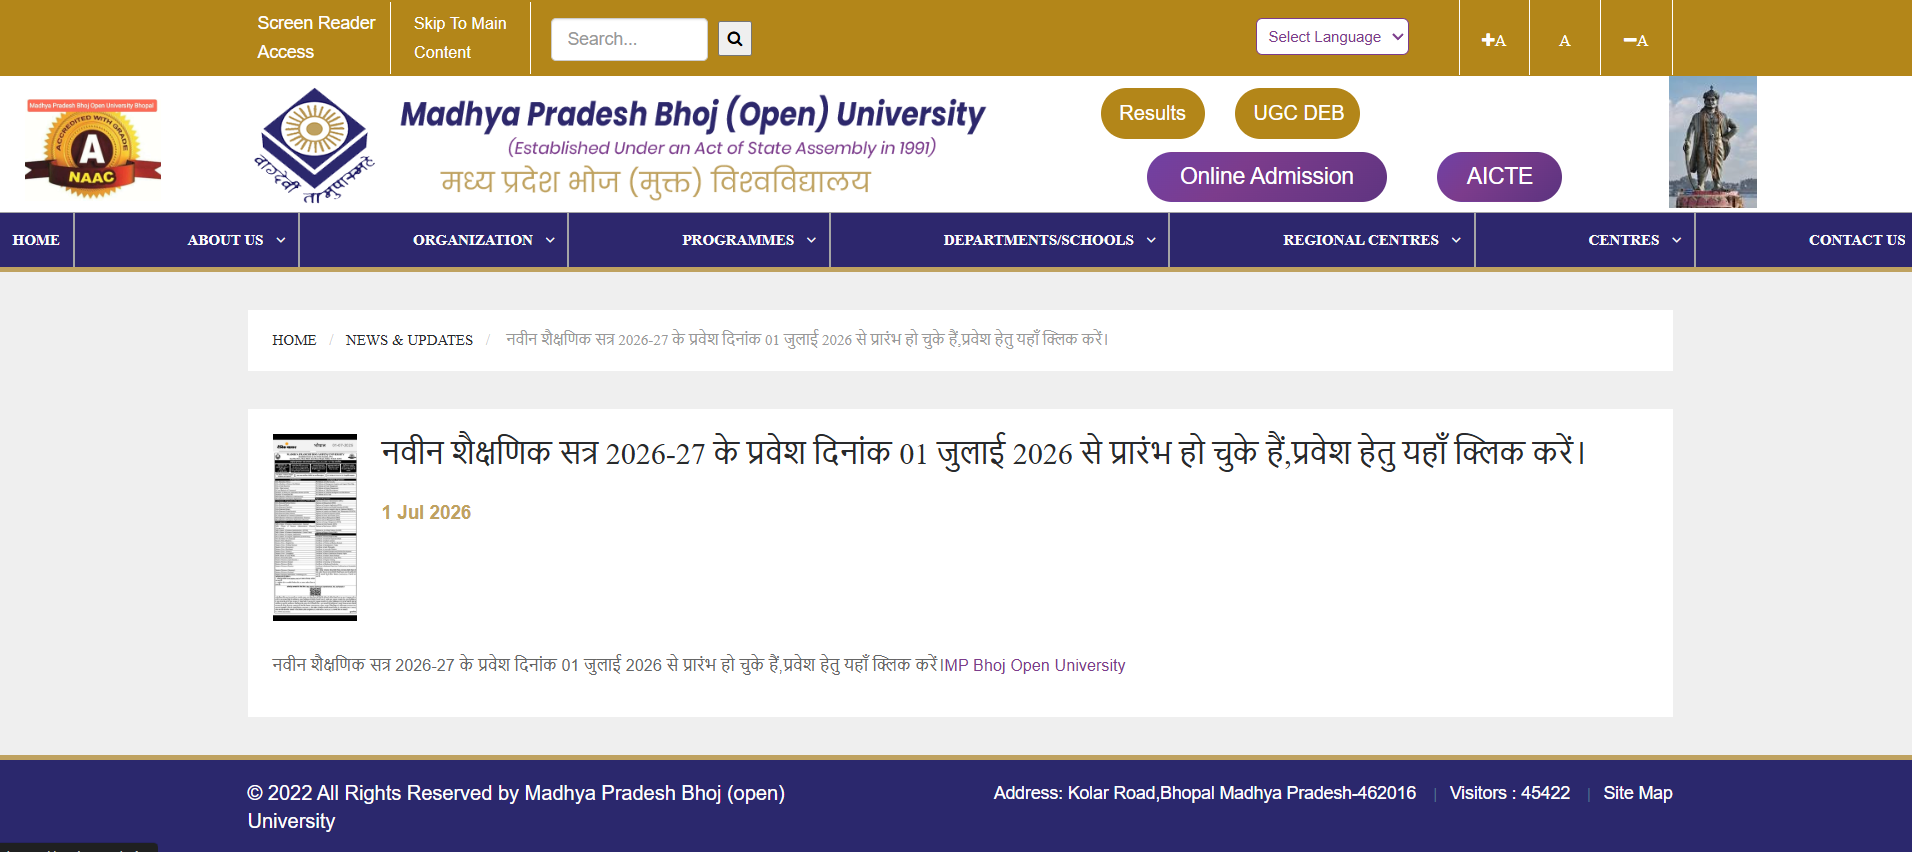This screenshot has width=1912, height=852.
Task: Click the Results button
Action: coord(1152,113)
